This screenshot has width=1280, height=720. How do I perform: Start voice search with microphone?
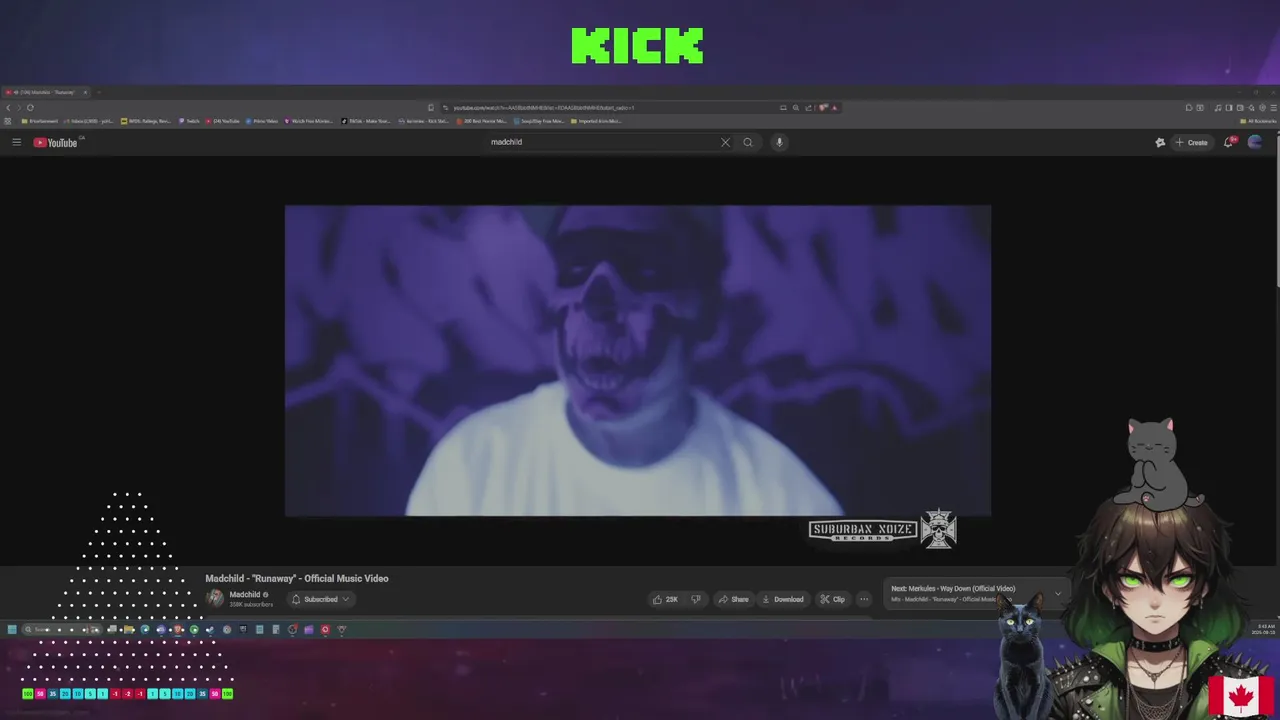pos(779,142)
